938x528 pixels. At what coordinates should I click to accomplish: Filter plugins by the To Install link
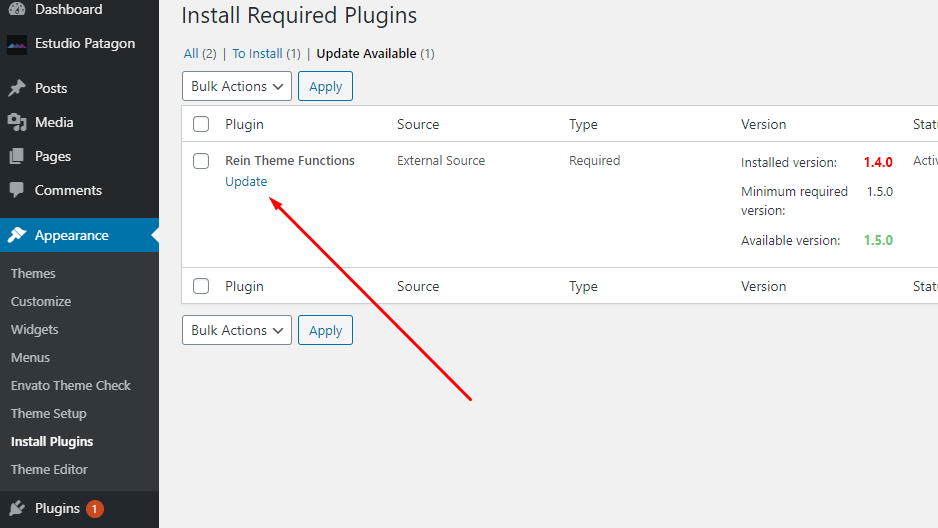[258, 54]
